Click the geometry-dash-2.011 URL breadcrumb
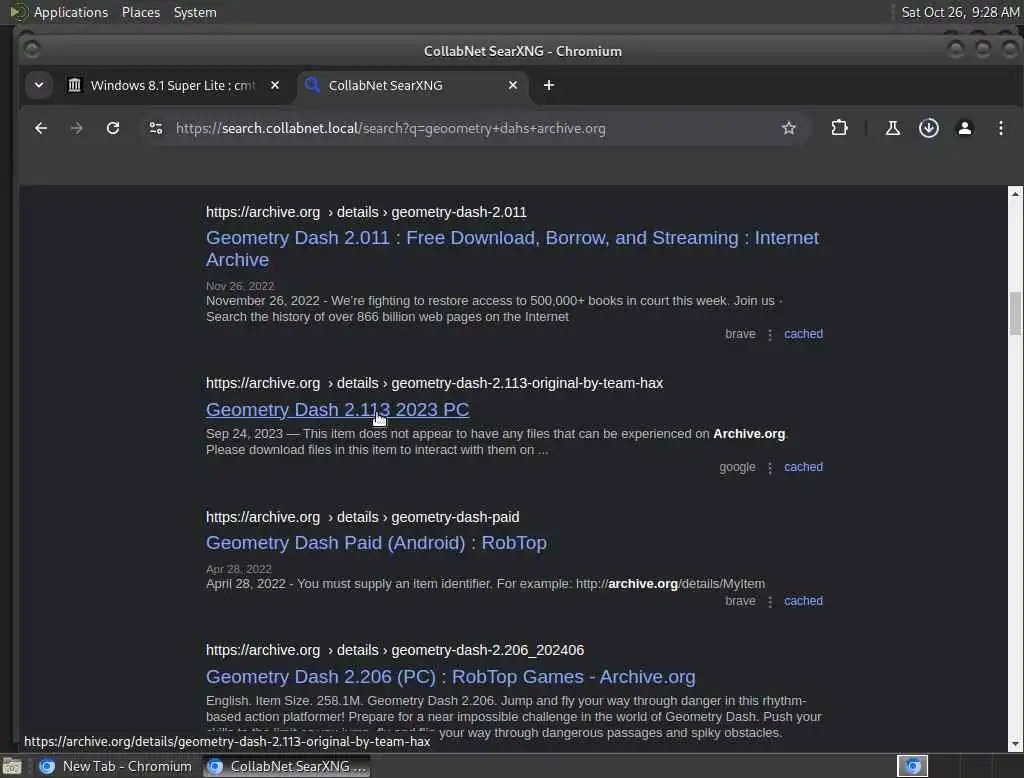The width and height of the screenshot is (1024, 778). [x=366, y=212]
